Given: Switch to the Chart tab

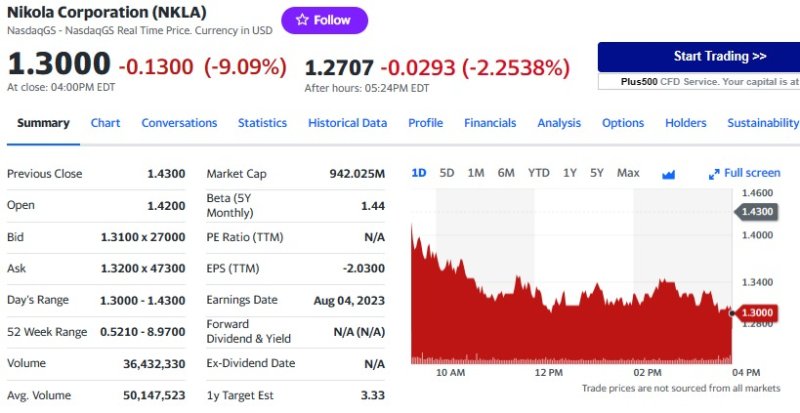Looking at the screenshot, I should (x=105, y=123).
